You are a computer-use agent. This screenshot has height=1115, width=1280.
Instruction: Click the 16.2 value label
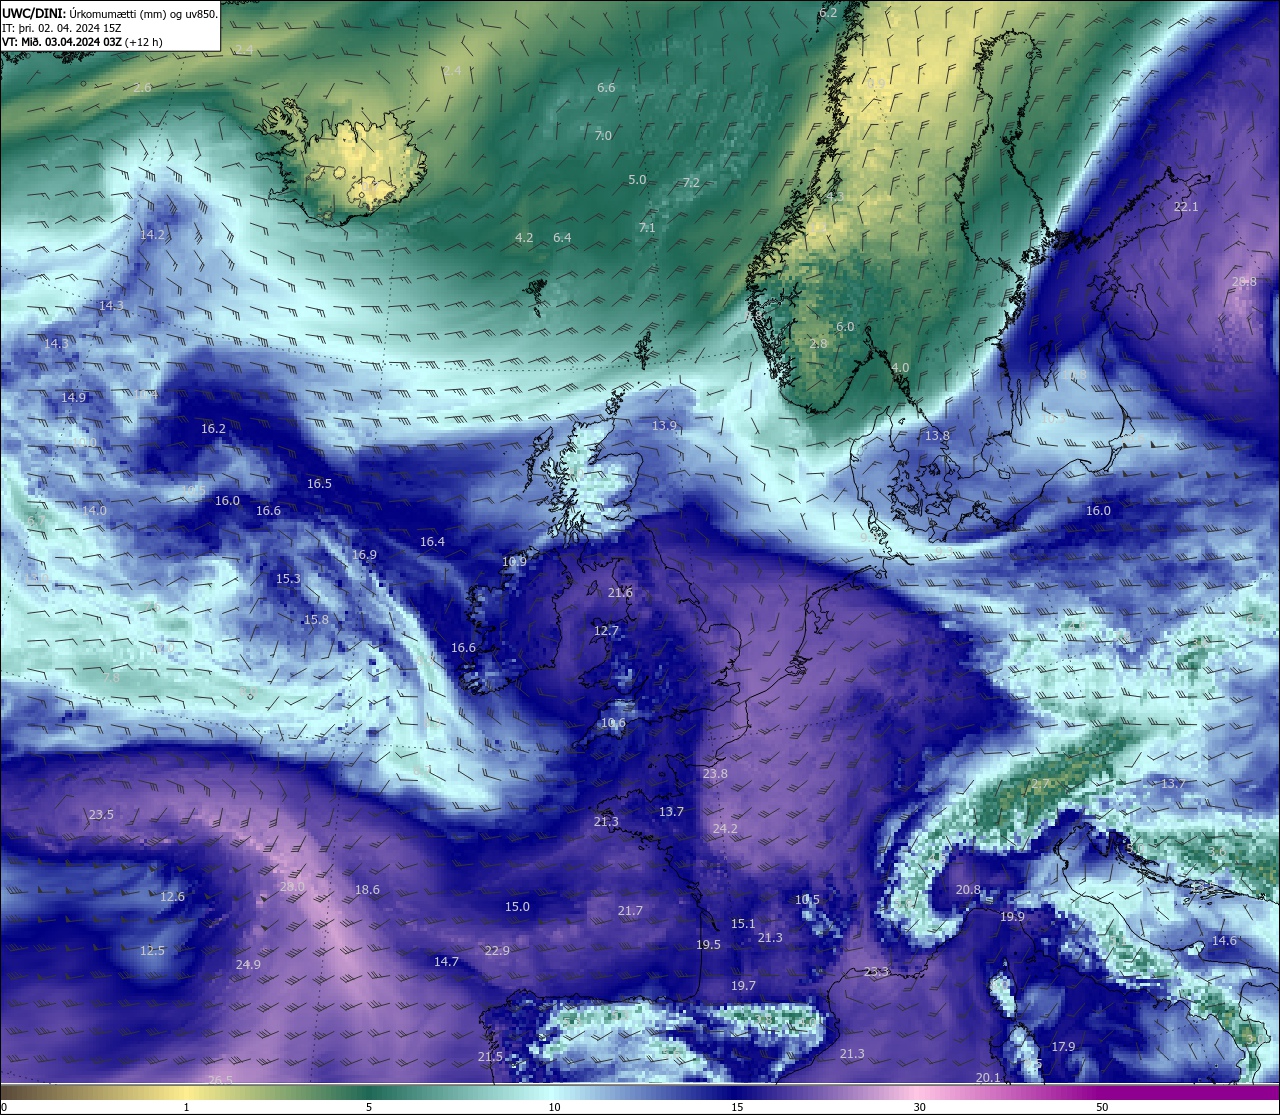[213, 429]
